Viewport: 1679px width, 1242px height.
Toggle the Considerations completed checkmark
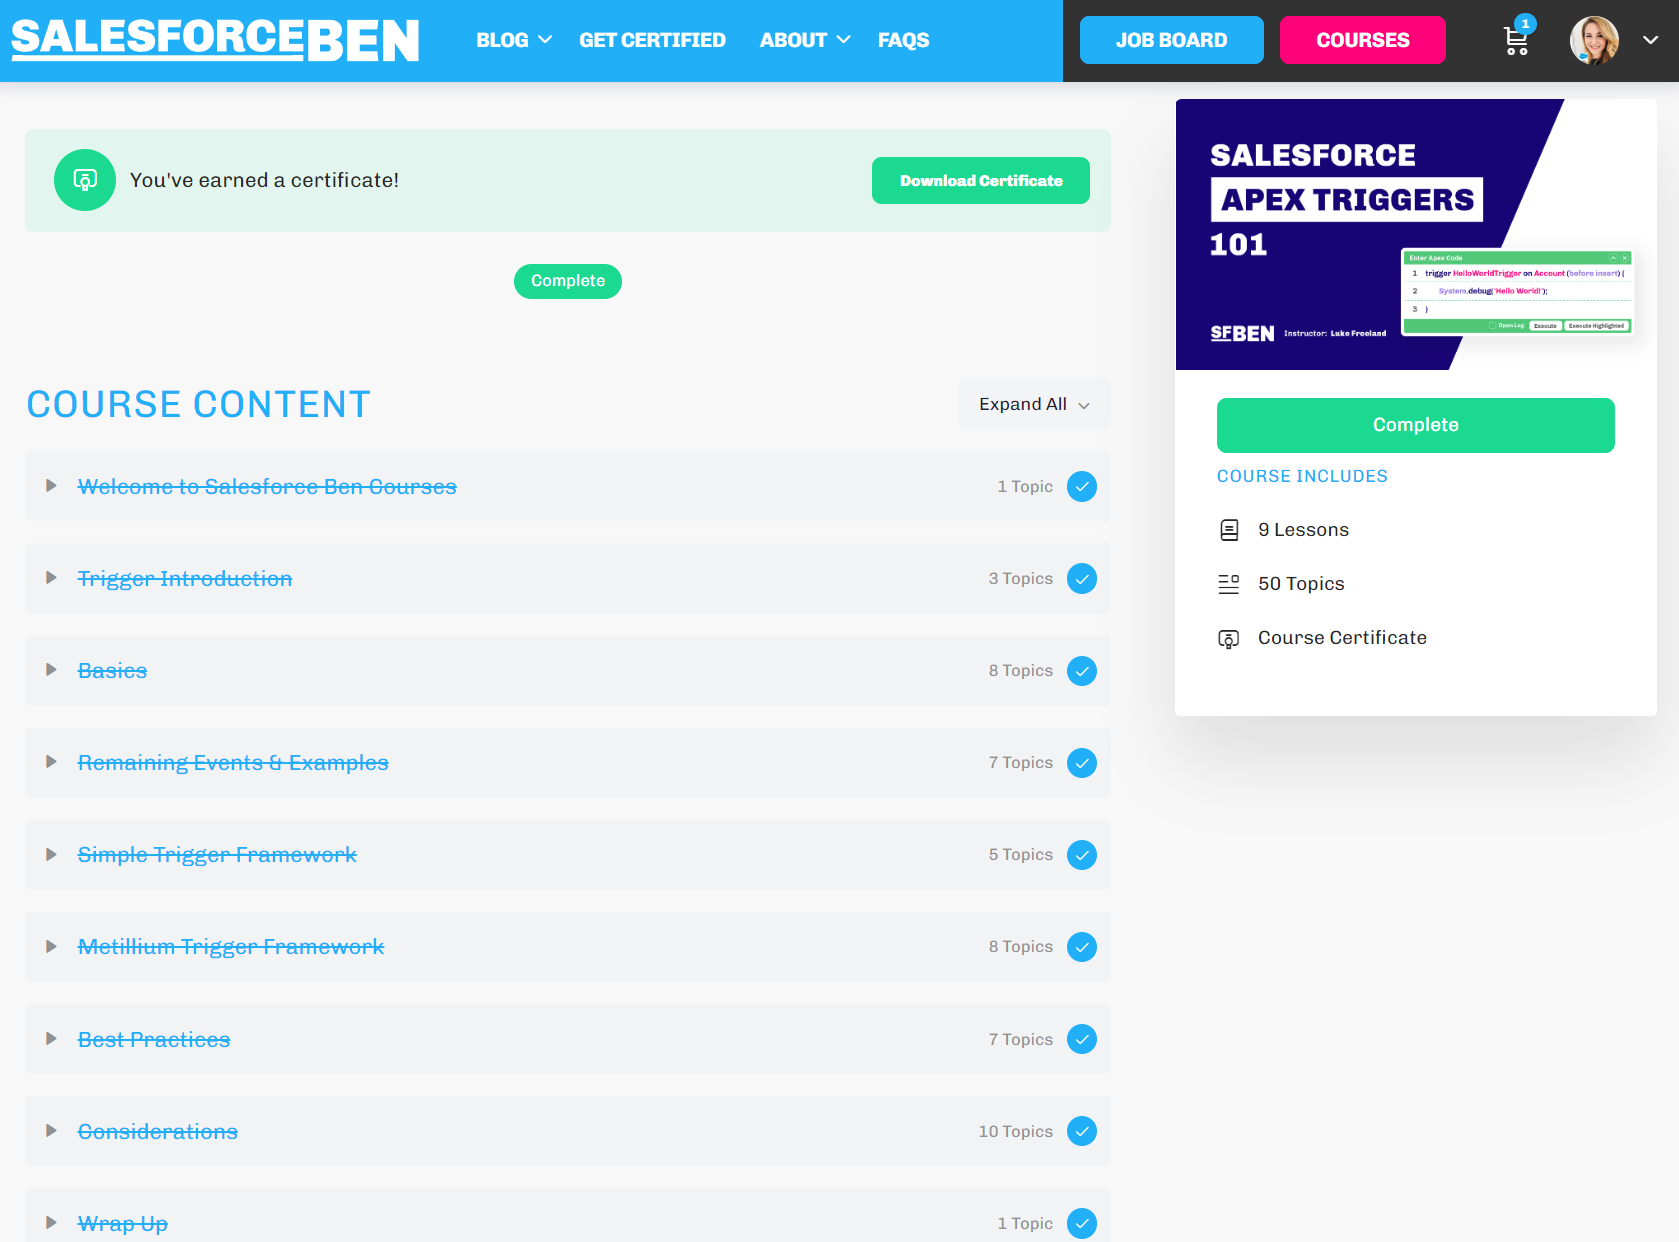coord(1081,1131)
